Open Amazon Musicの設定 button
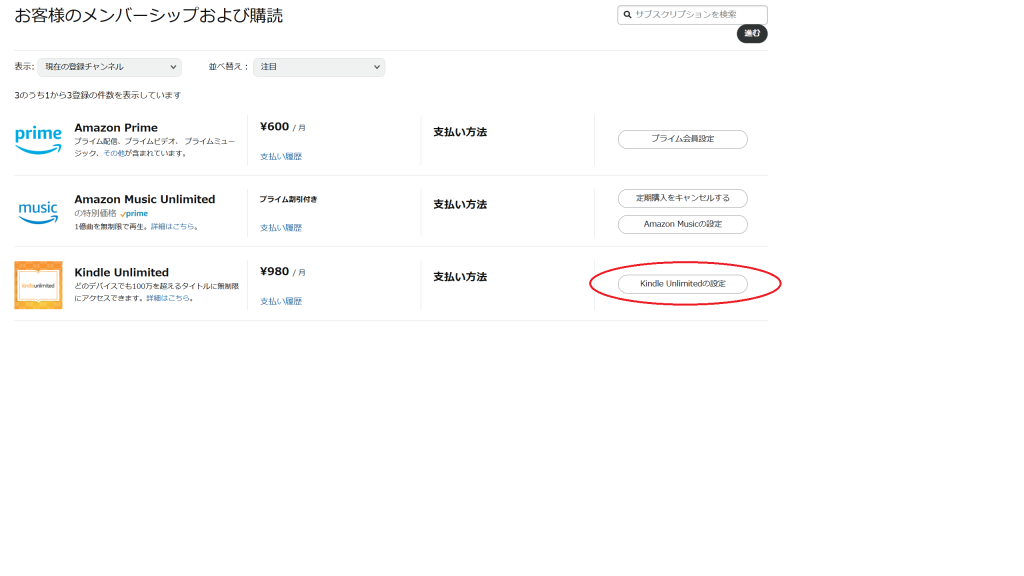The width and height of the screenshot is (1024, 576). [x=682, y=224]
